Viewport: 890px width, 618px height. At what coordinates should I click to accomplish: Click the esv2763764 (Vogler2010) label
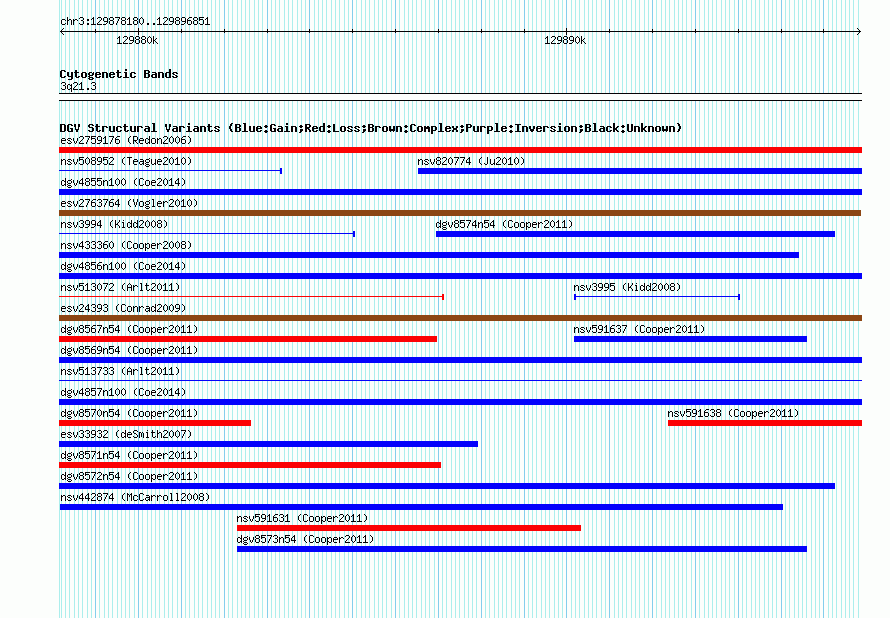(129, 203)
